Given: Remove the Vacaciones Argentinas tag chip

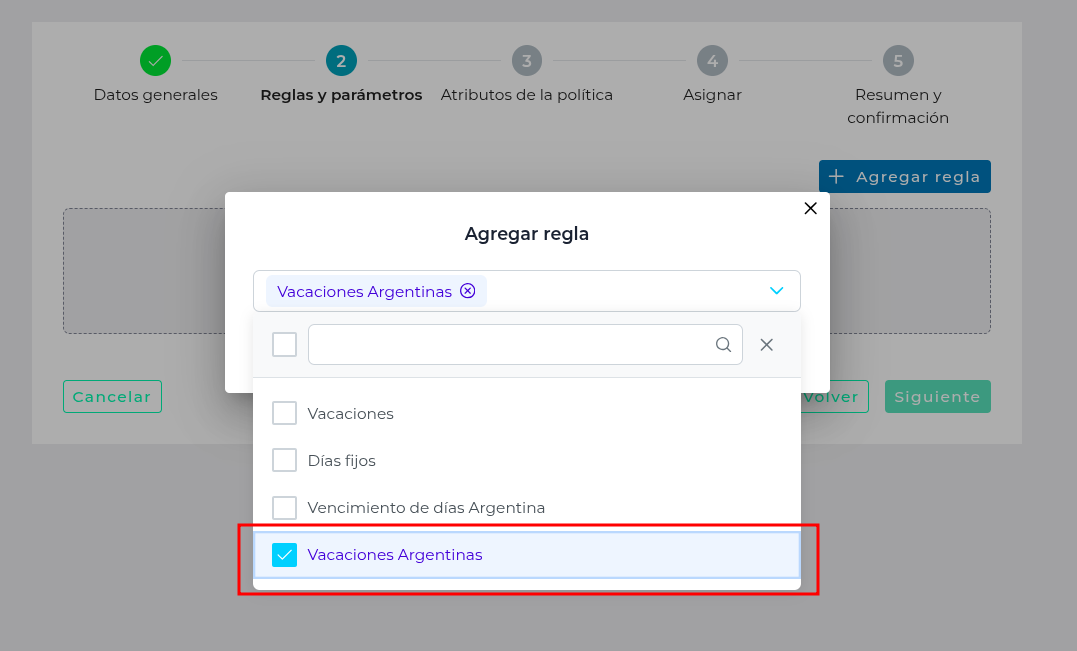Looking at the screenshot, I should click(x=467, y=291).
